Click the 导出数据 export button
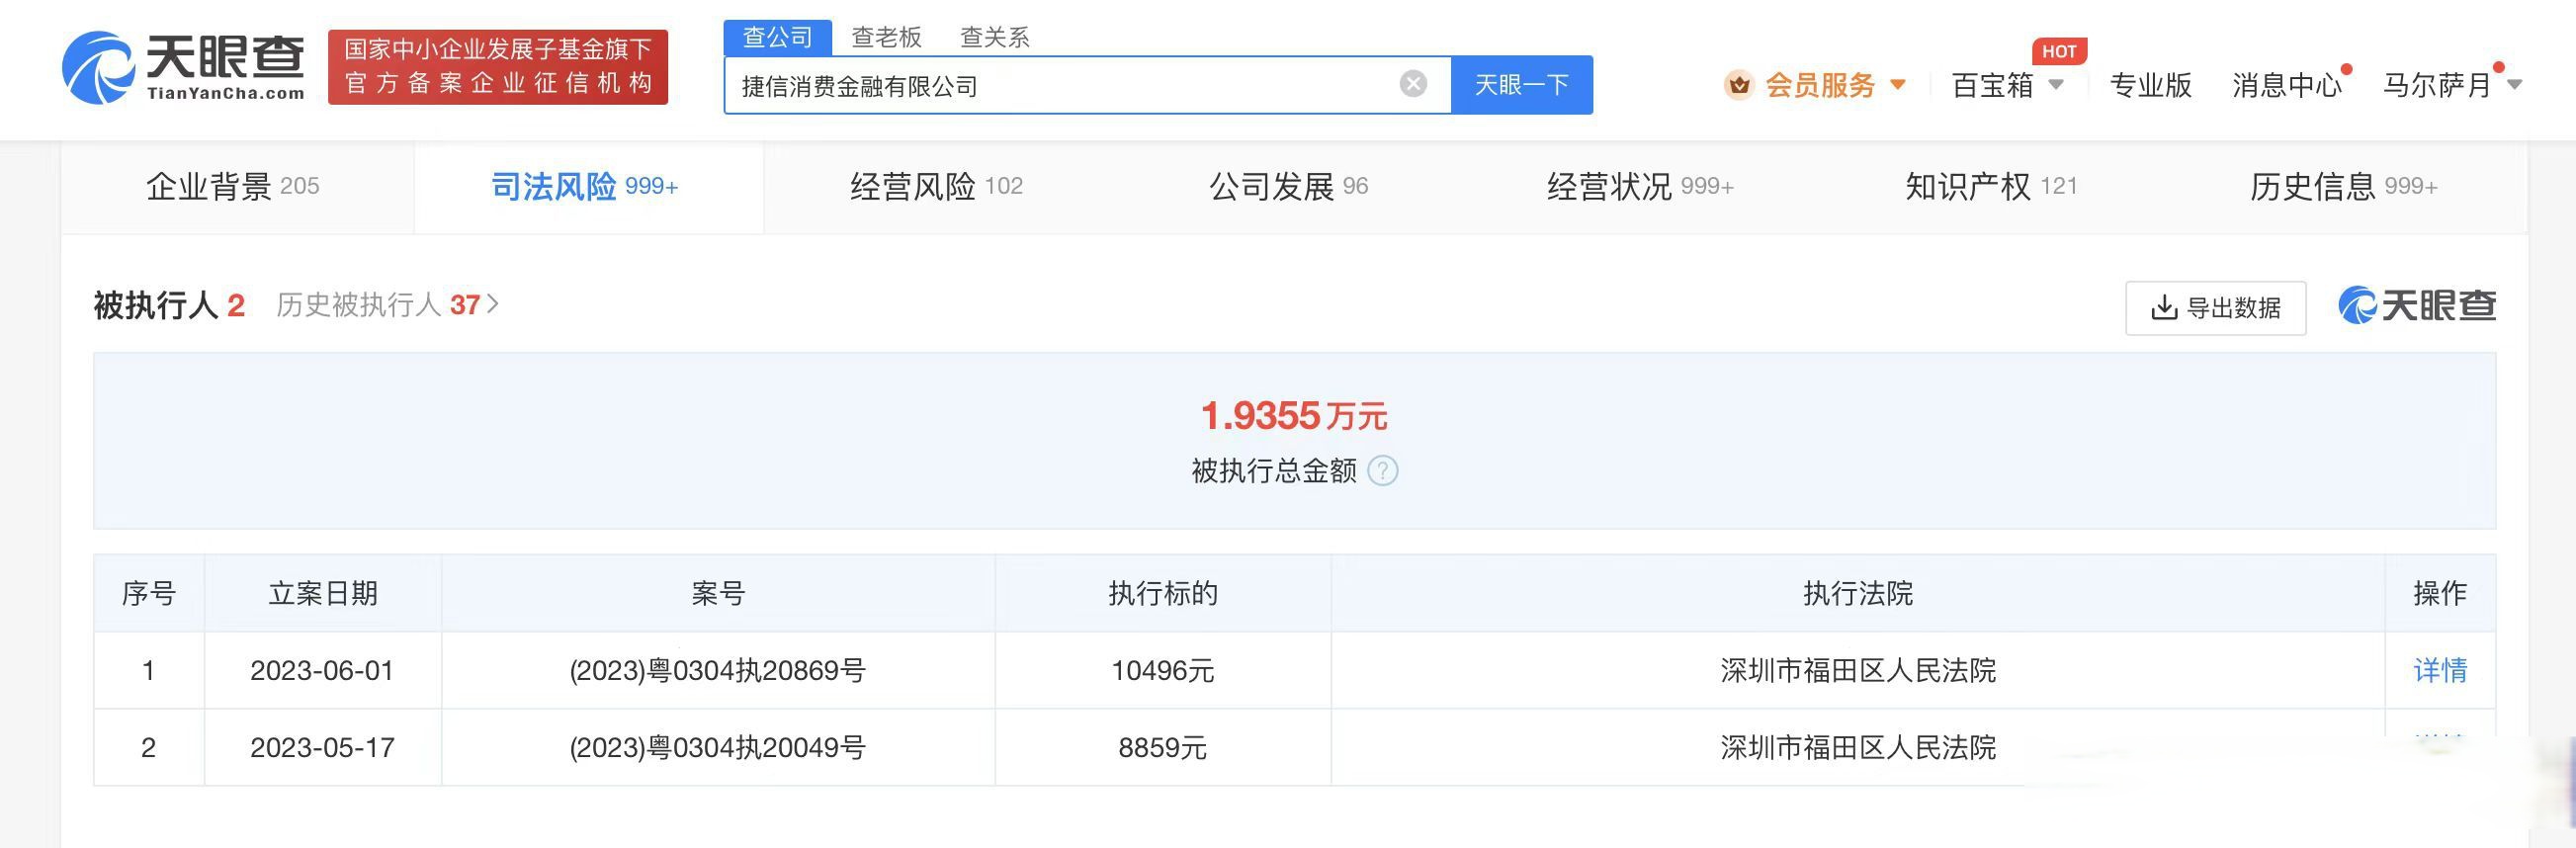The height and width of the screenshot is (848, 2576). click(x=2215, y=308)
